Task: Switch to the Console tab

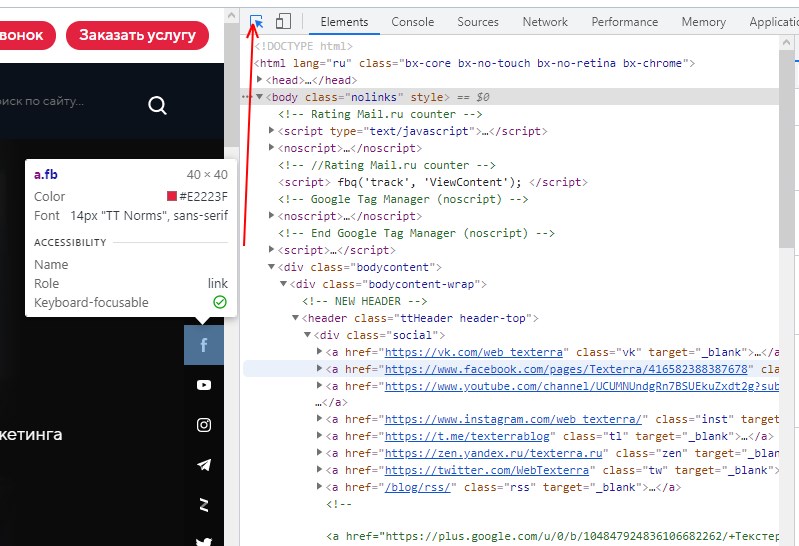Action: [412, 22]
